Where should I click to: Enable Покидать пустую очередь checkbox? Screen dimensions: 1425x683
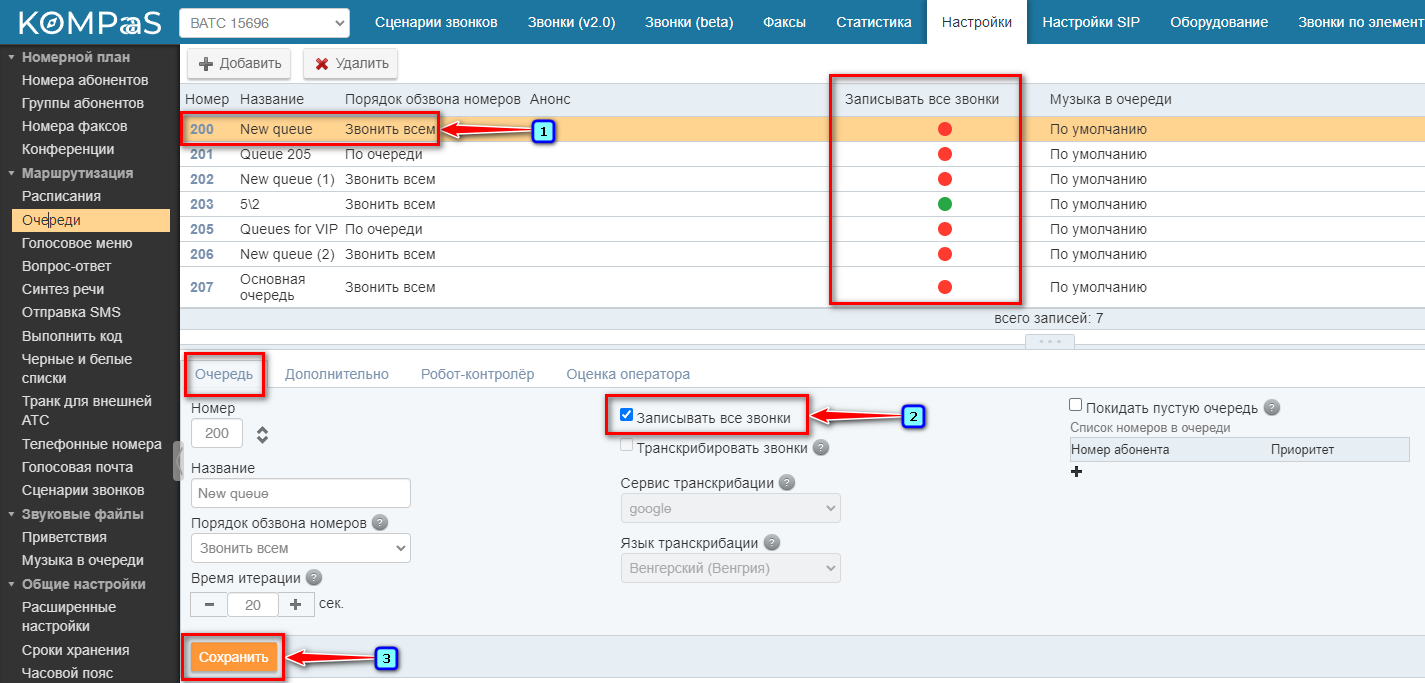[x=1075, y=405]
